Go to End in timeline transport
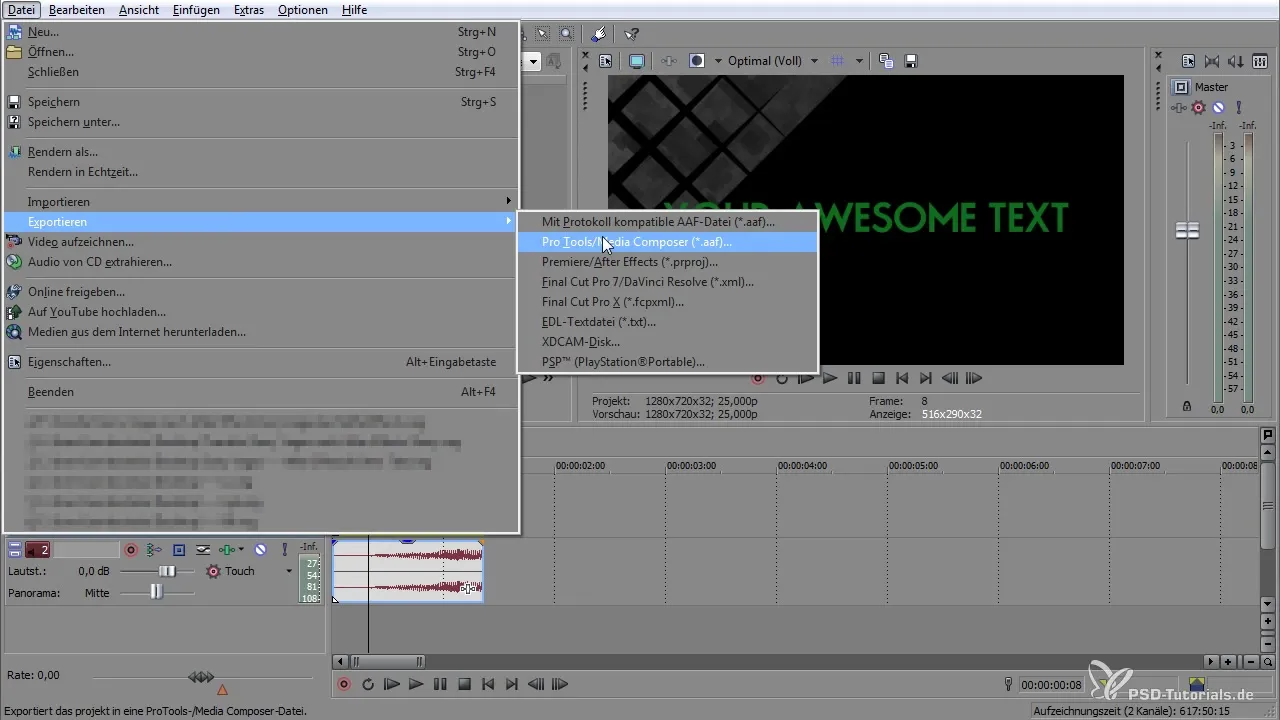Image resolution: width=1280 pixels, height=720 pixels. pyautogui.click(x=512, y=685)
